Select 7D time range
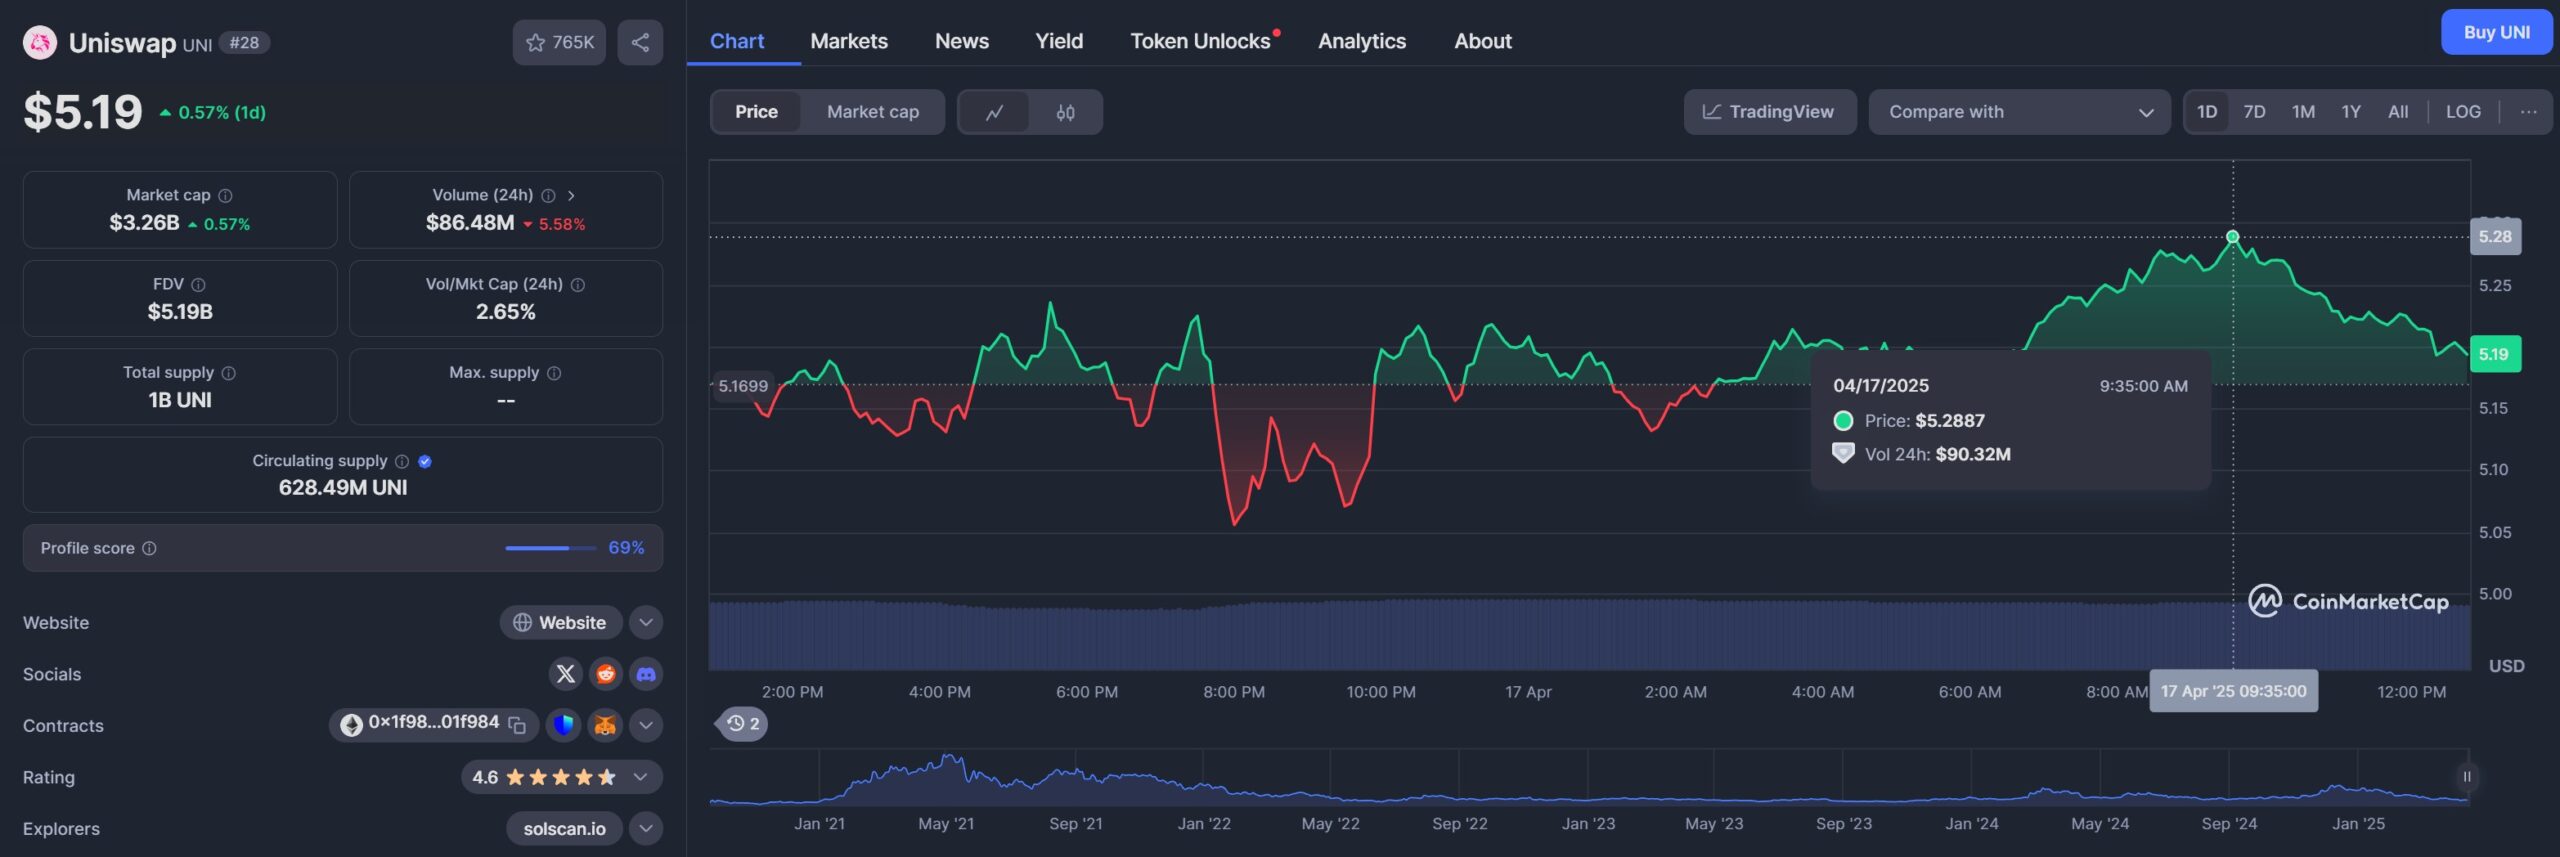 tap(2254, 112)
